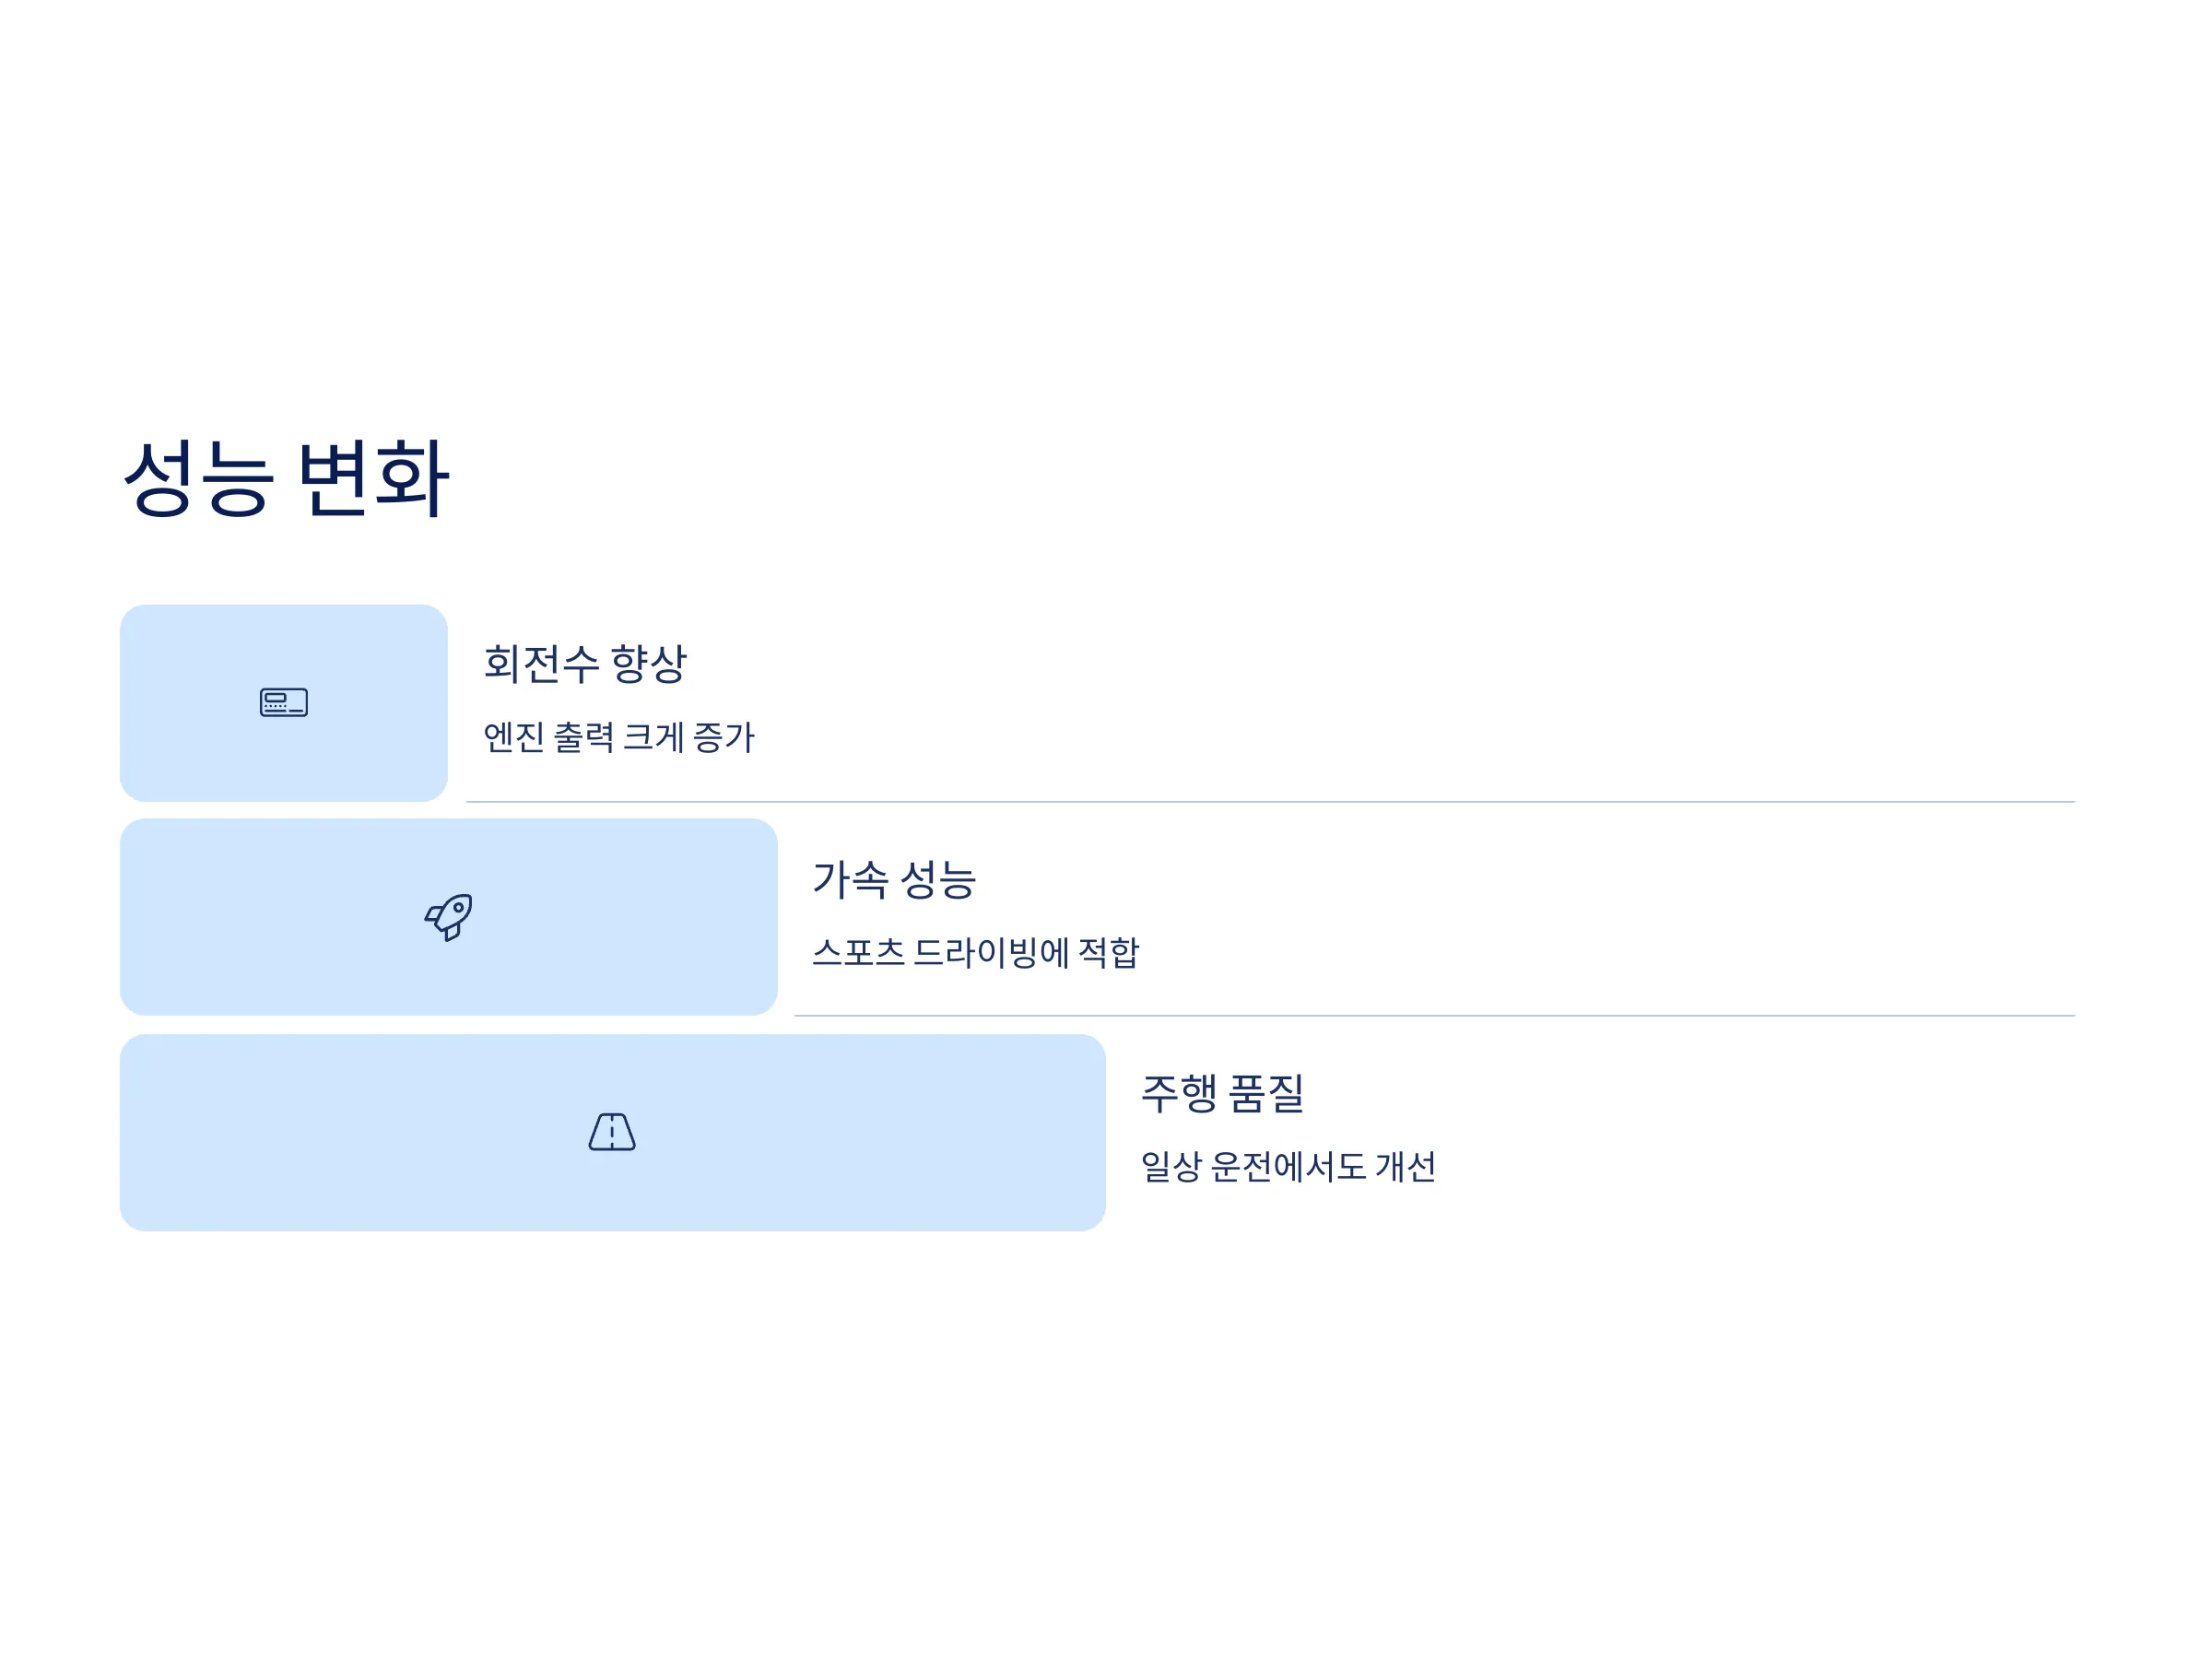Select the long blue bar beside 주행 품질

click(x=612, y=1132)
